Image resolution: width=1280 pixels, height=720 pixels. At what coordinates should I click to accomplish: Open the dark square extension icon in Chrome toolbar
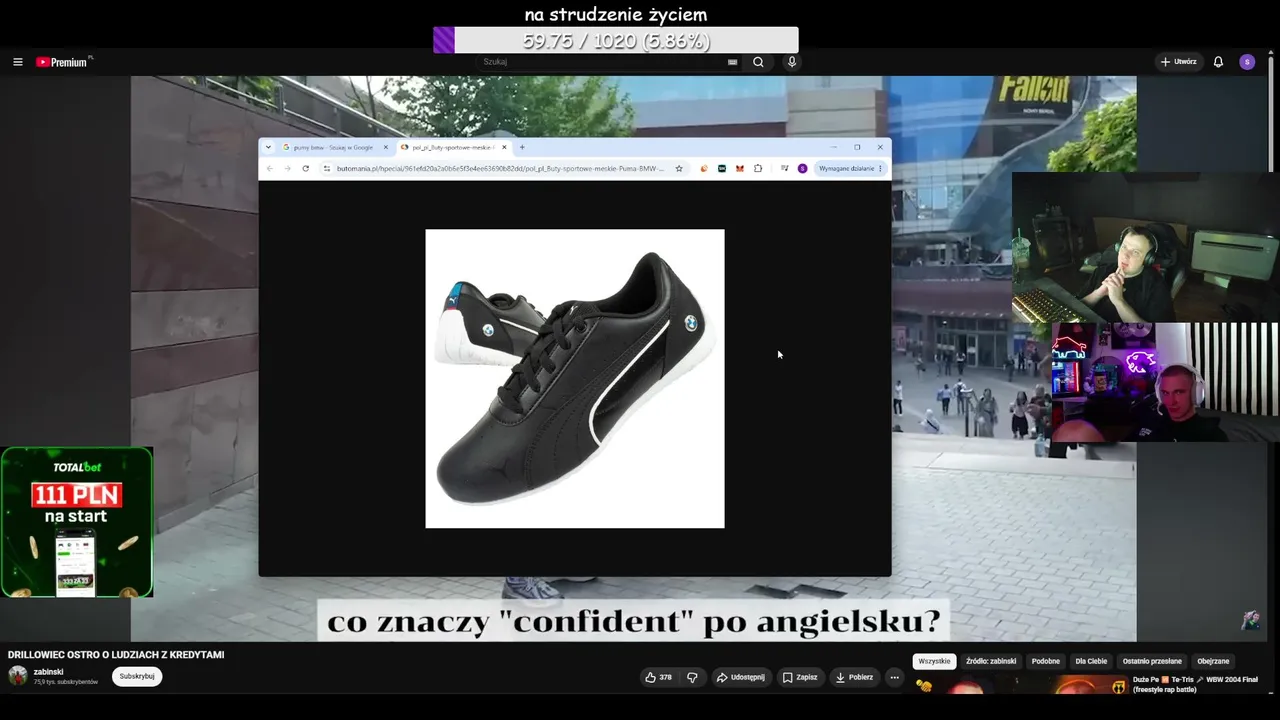click(722, 168)
